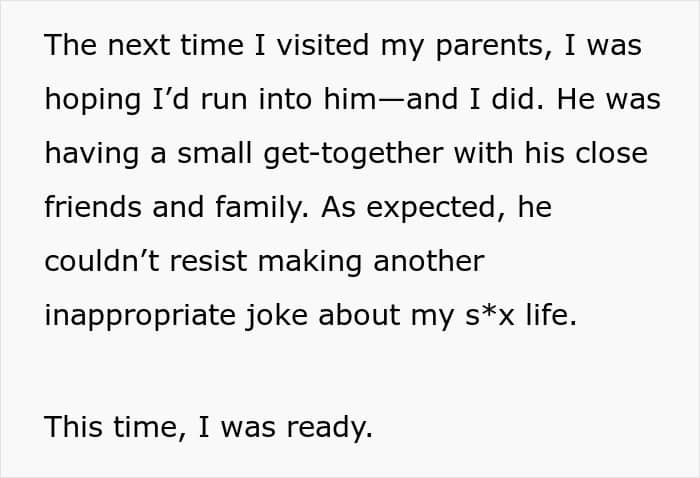Click the word "couldn't"

click(x=102, y=261)
